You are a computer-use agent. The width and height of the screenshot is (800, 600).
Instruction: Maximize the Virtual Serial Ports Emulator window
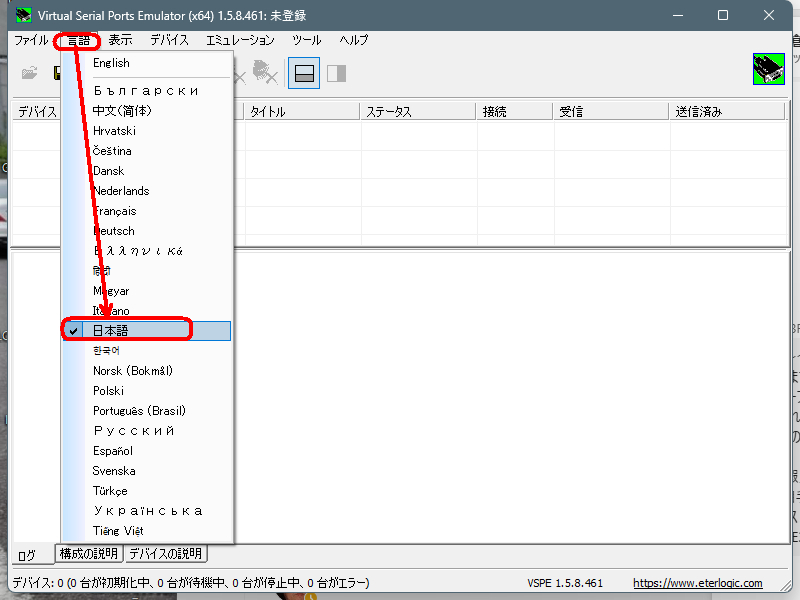click(723, 15)
